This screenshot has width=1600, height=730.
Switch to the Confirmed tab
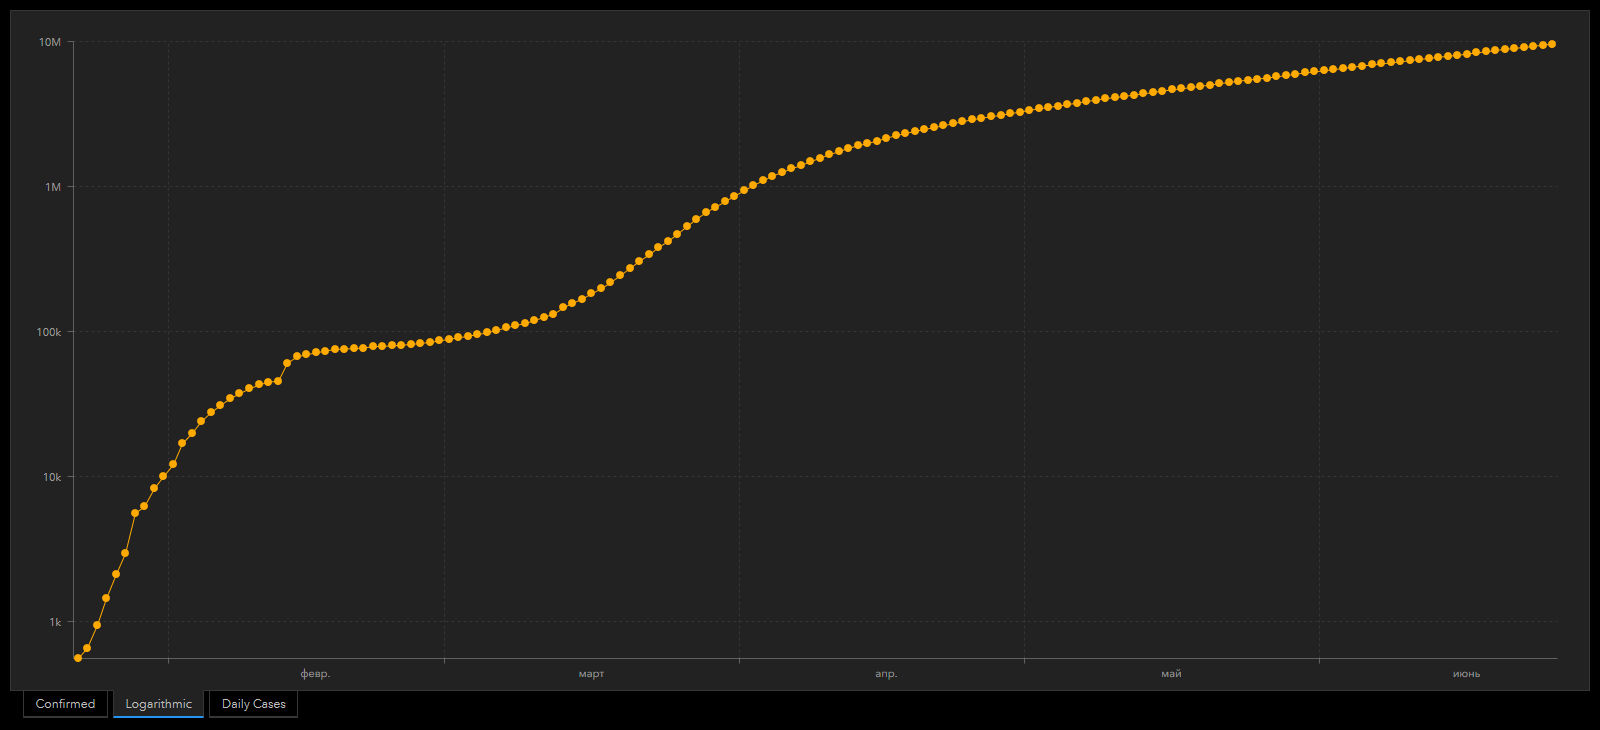[x=65, y=704]
